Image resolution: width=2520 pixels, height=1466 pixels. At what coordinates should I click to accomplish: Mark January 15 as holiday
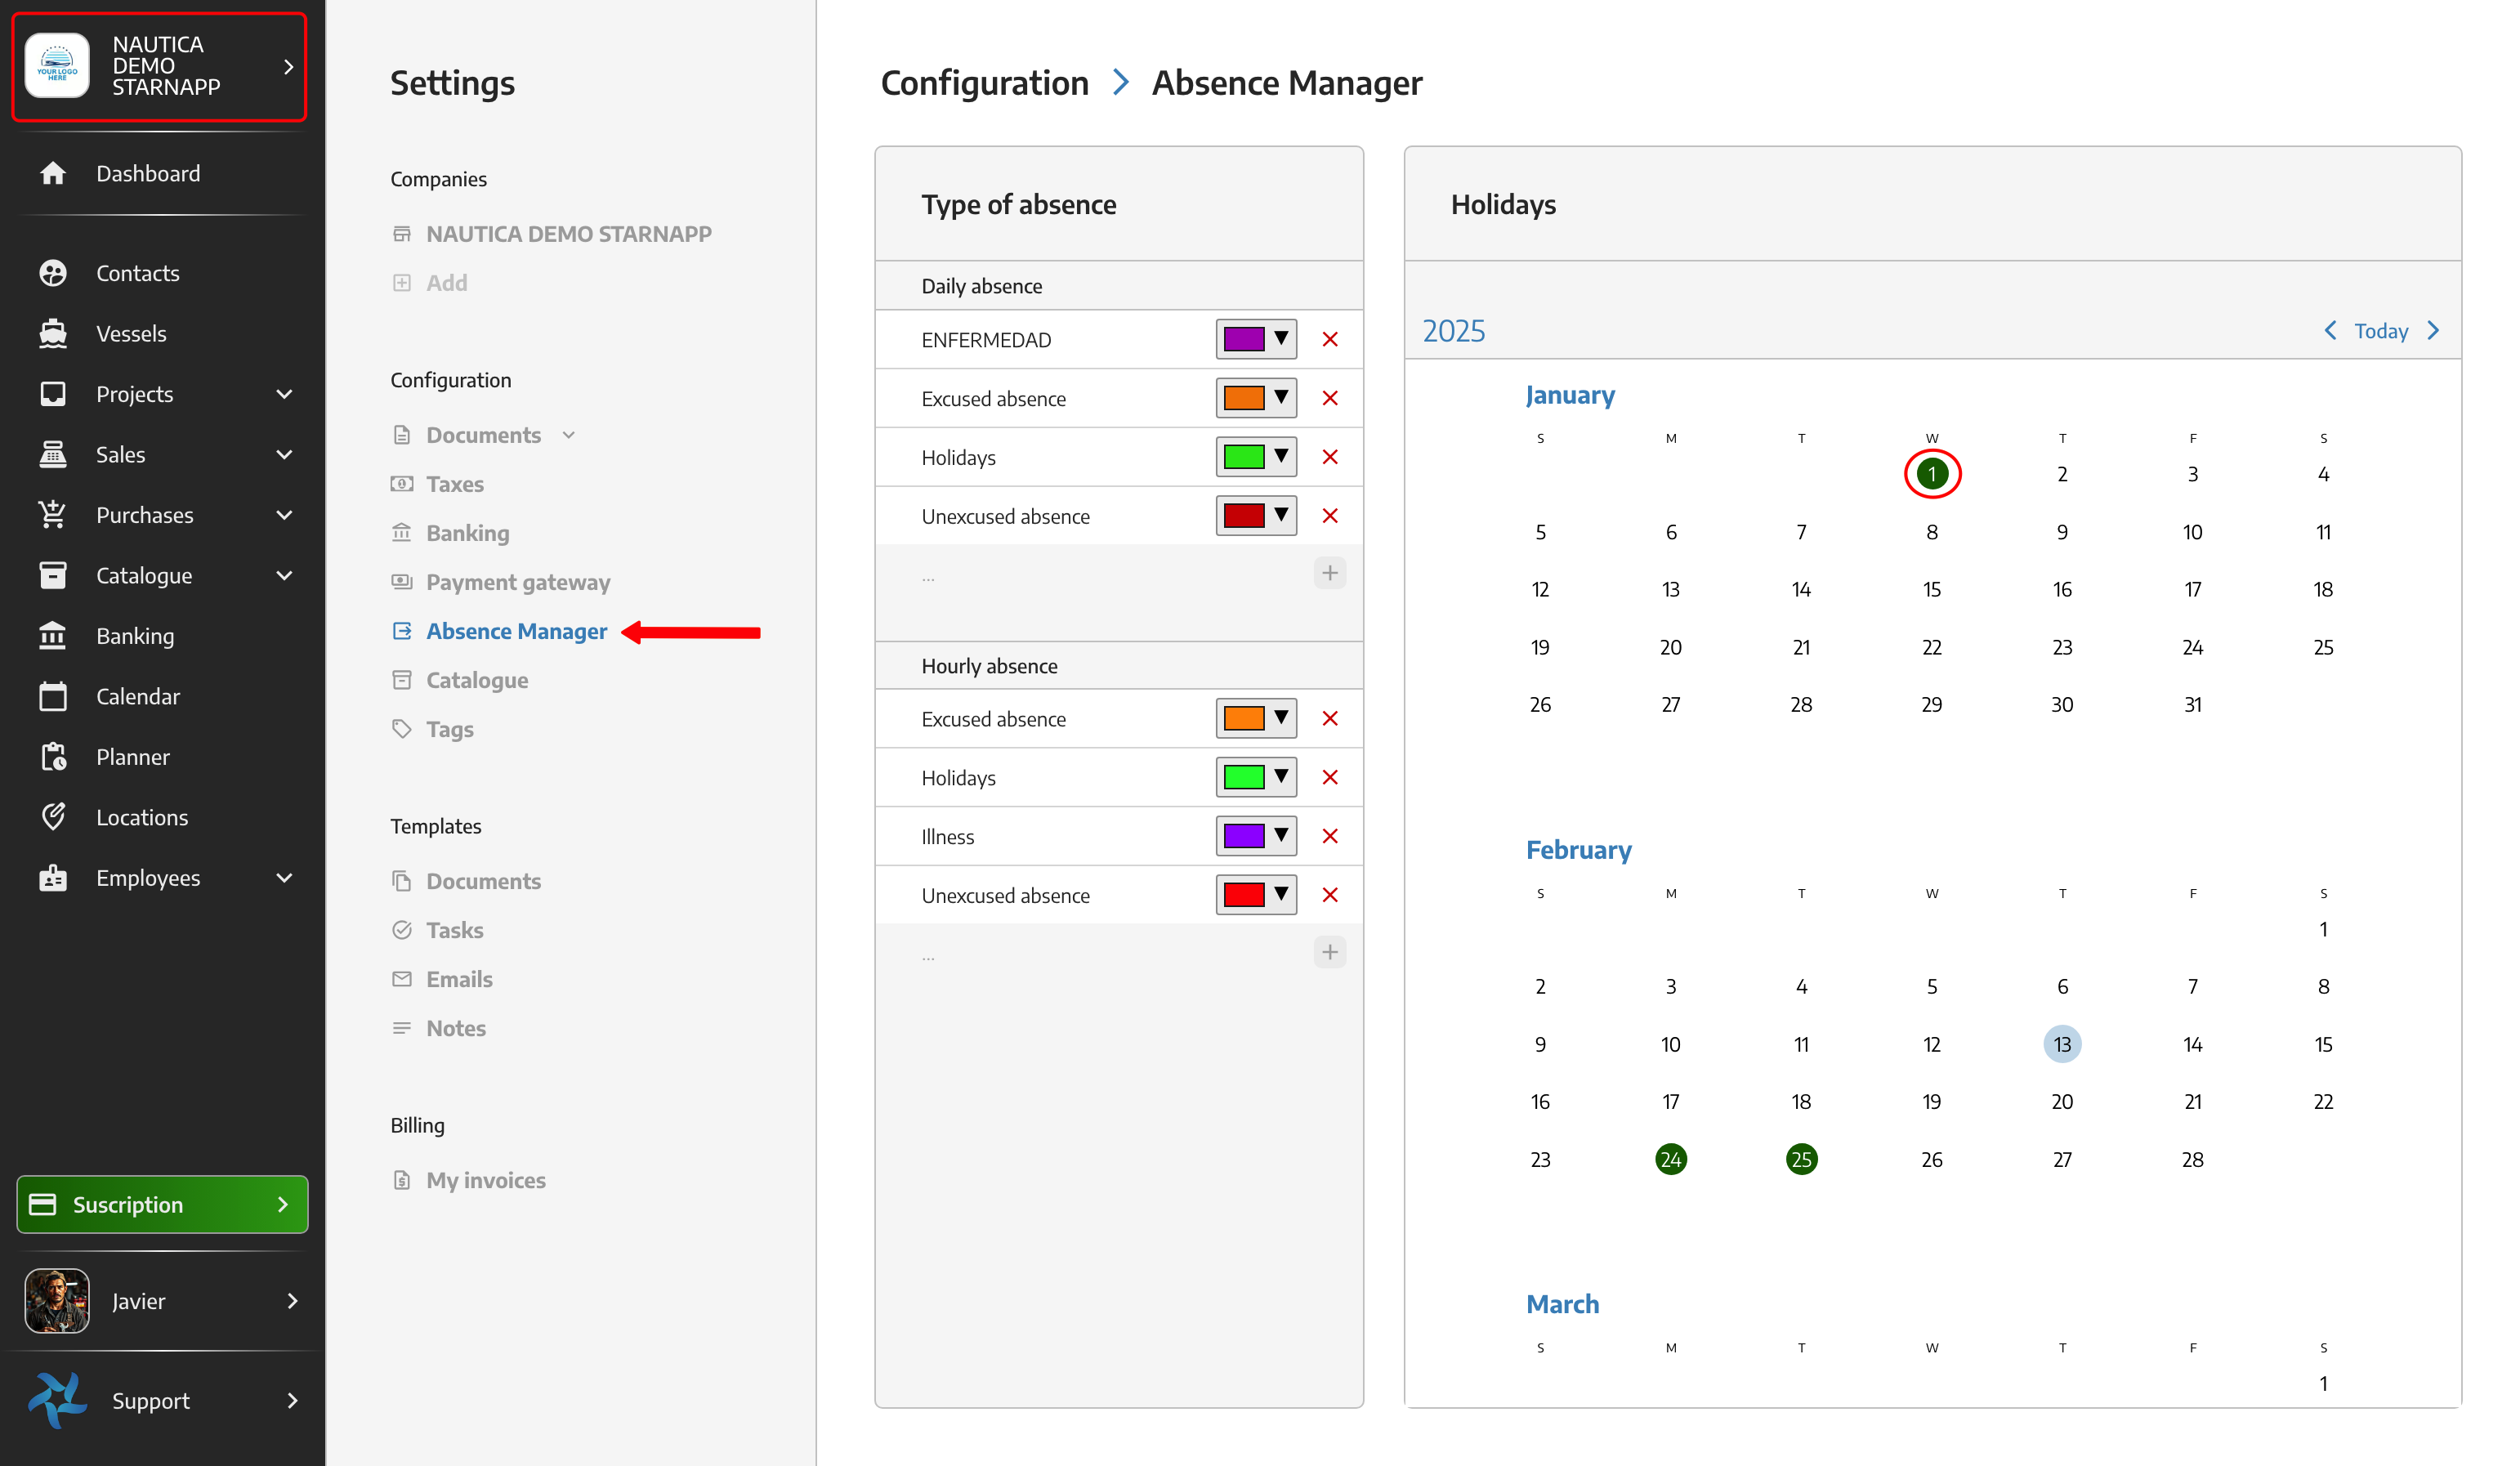(1932, 589)
